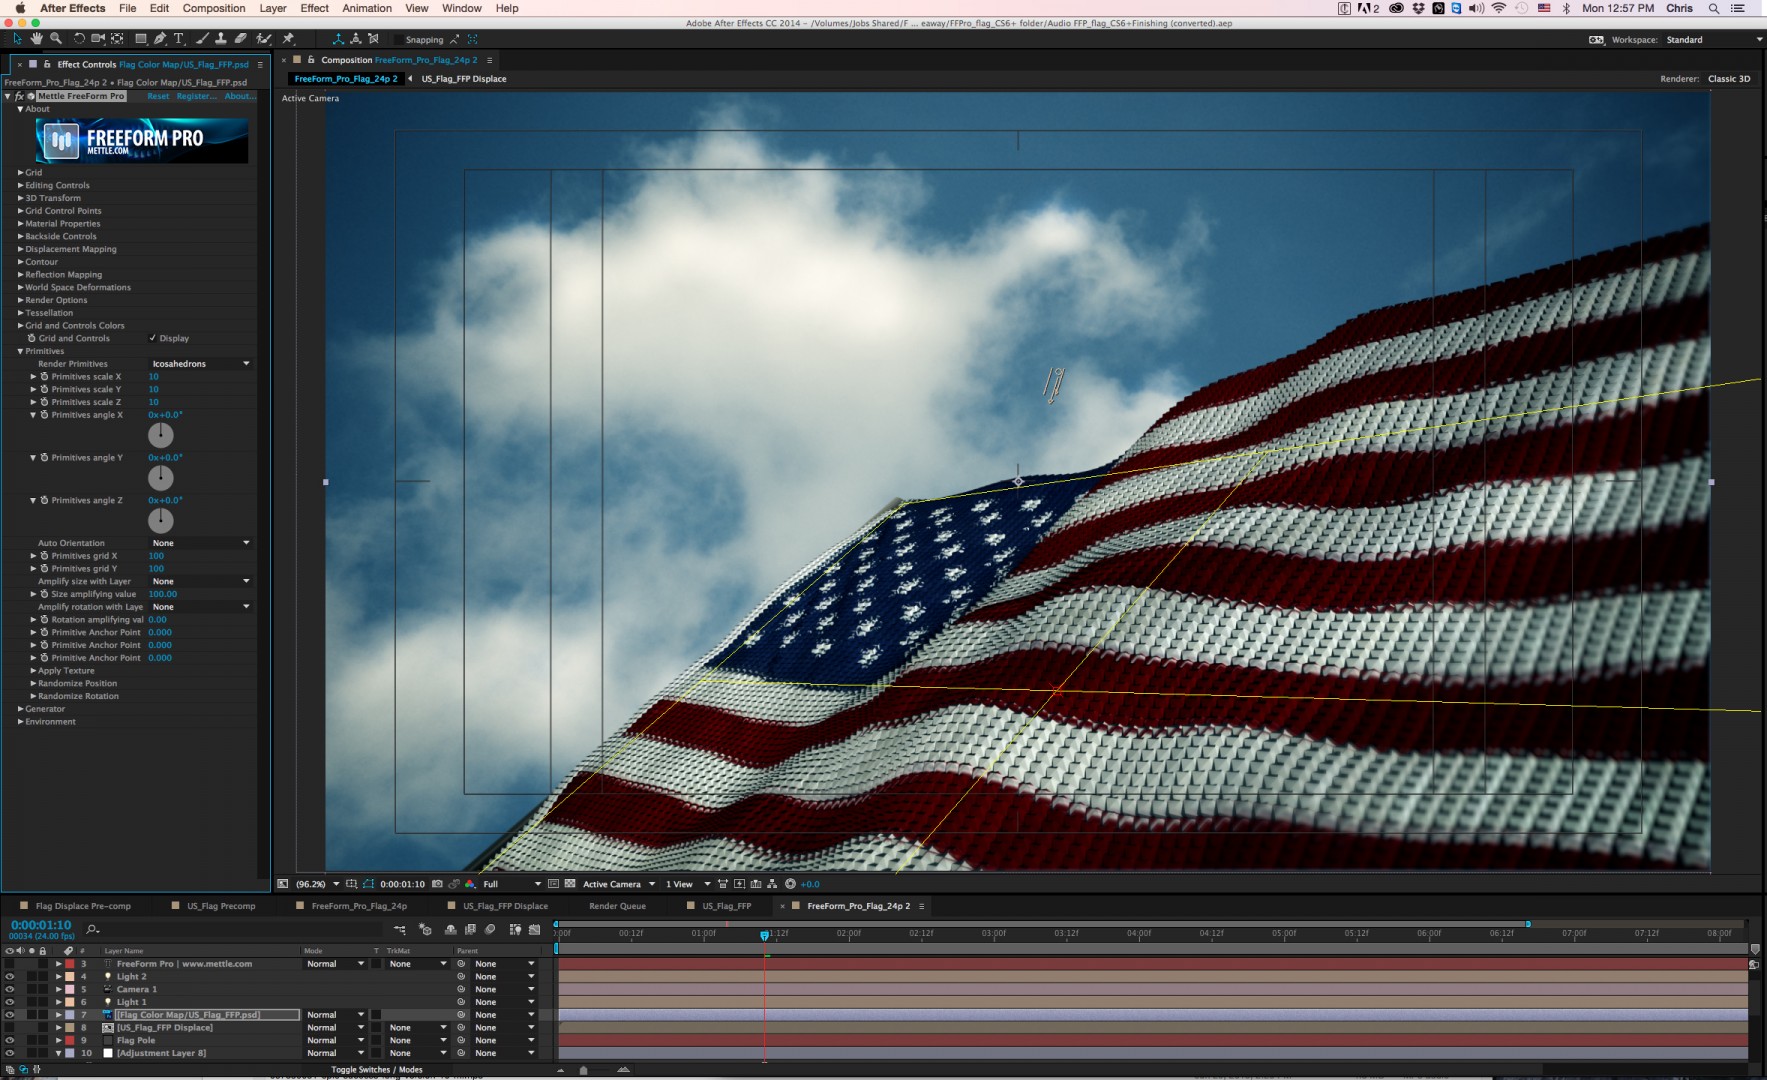Open the Render Queue panel
Image resolution: width=1767 pixels, height=1080 pixels.
[x=618, y=906]
